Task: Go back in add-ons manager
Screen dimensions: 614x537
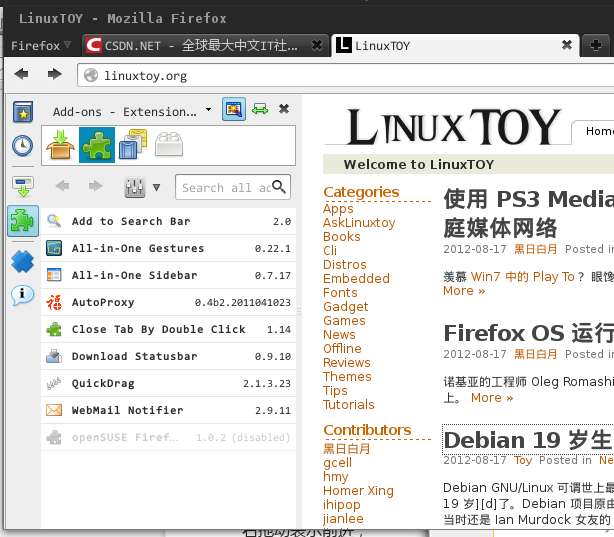Action: tap(63, 186)
